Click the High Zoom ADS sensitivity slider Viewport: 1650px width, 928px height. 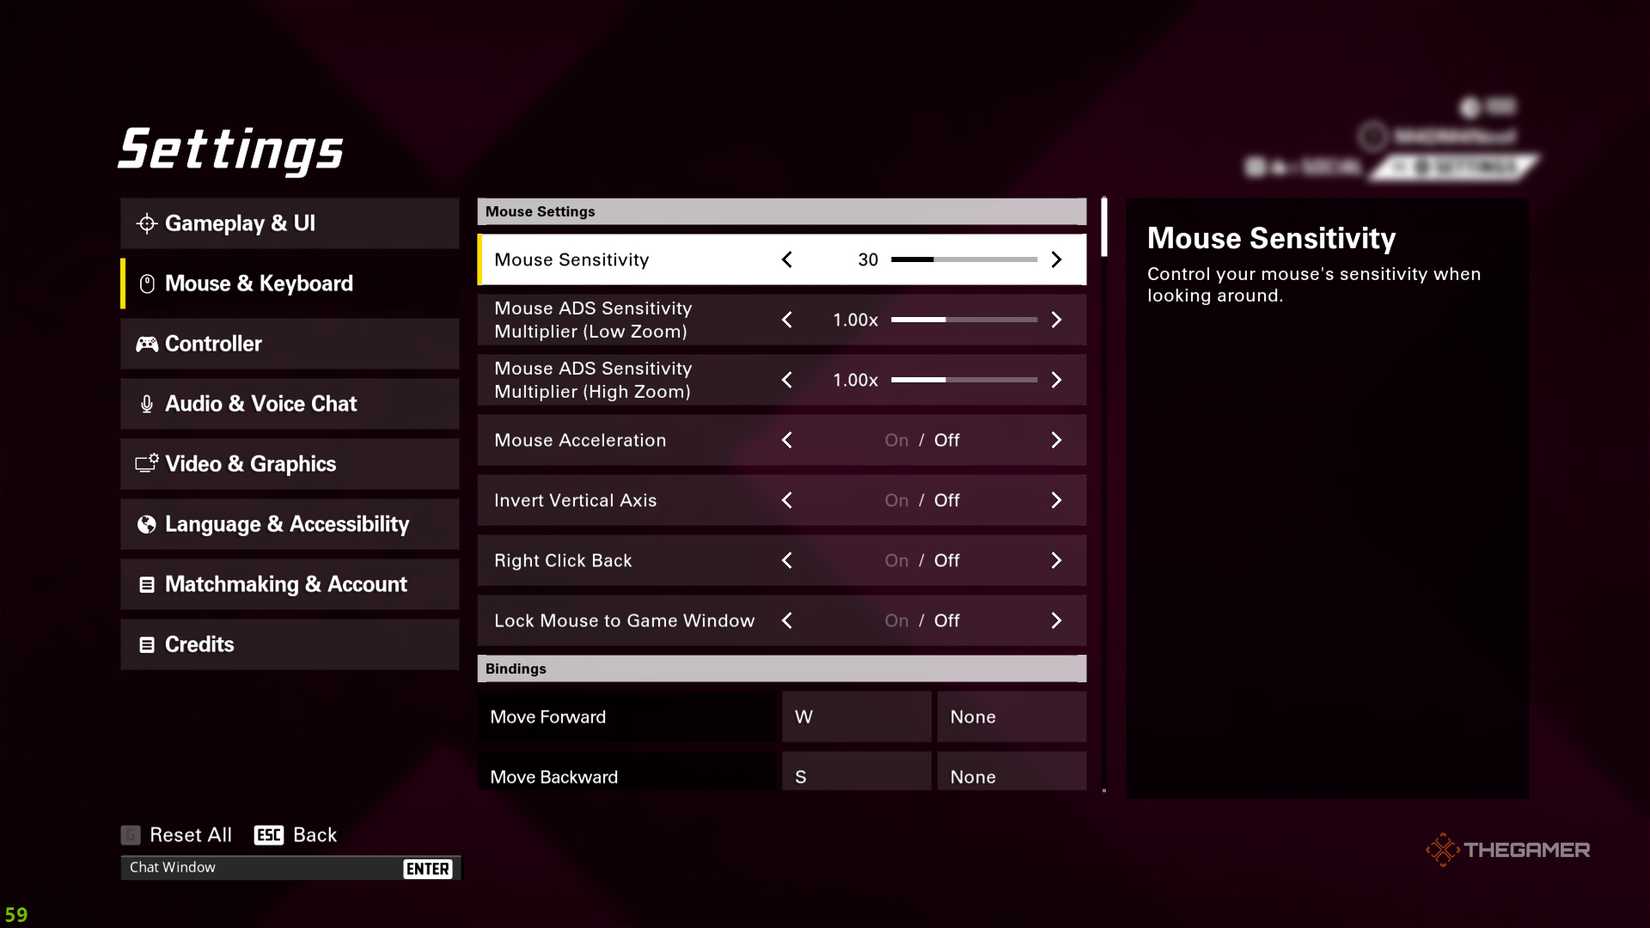click(x=963, y=380)
